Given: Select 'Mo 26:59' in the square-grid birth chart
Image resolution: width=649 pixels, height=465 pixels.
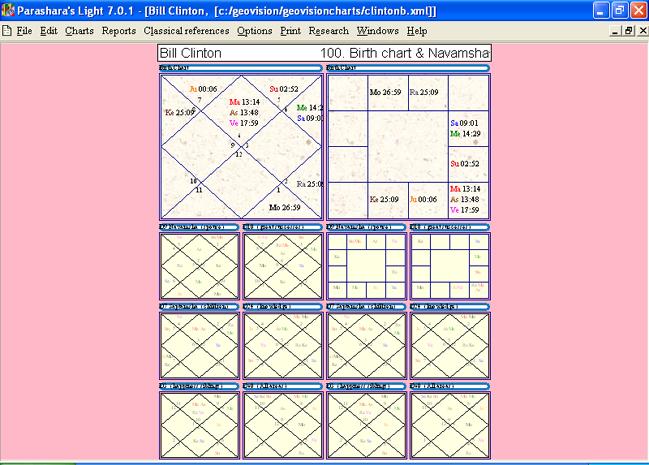Looking at the screenshot, I should 385,92.
